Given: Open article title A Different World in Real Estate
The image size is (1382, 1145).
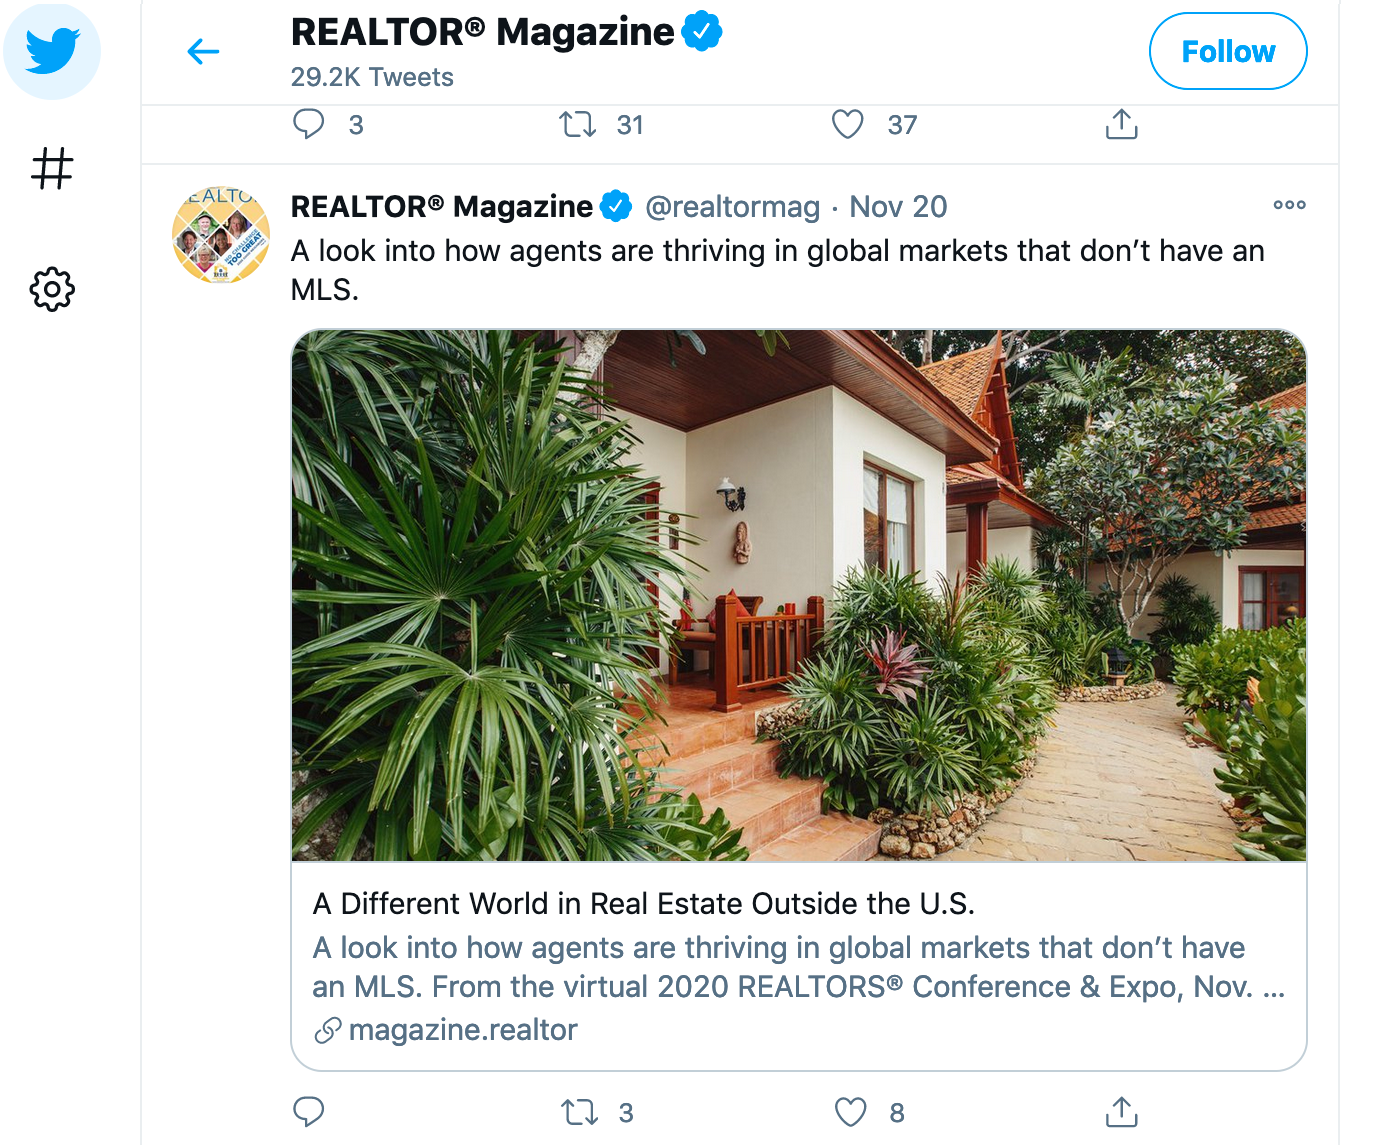Looking at the screenshot, I should (643, 904).
